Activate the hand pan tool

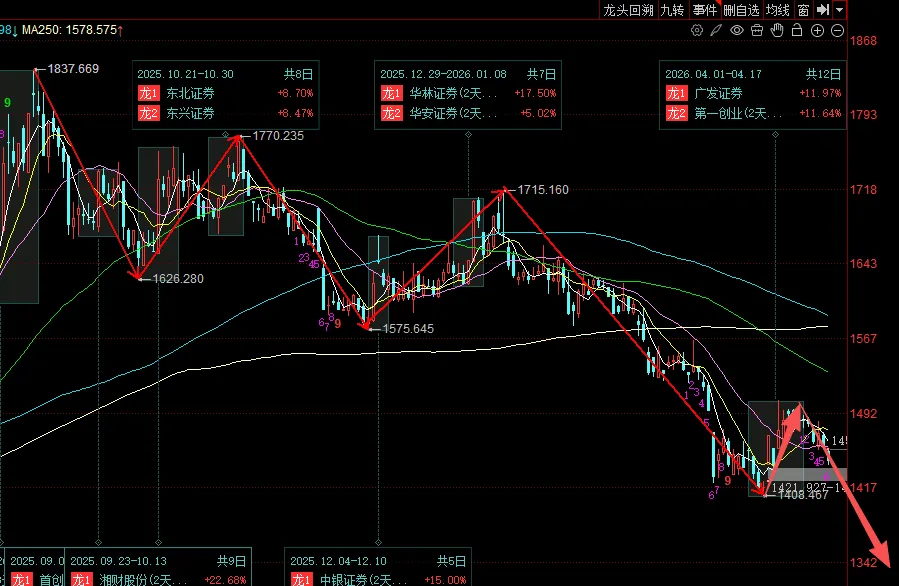point(777,30)
